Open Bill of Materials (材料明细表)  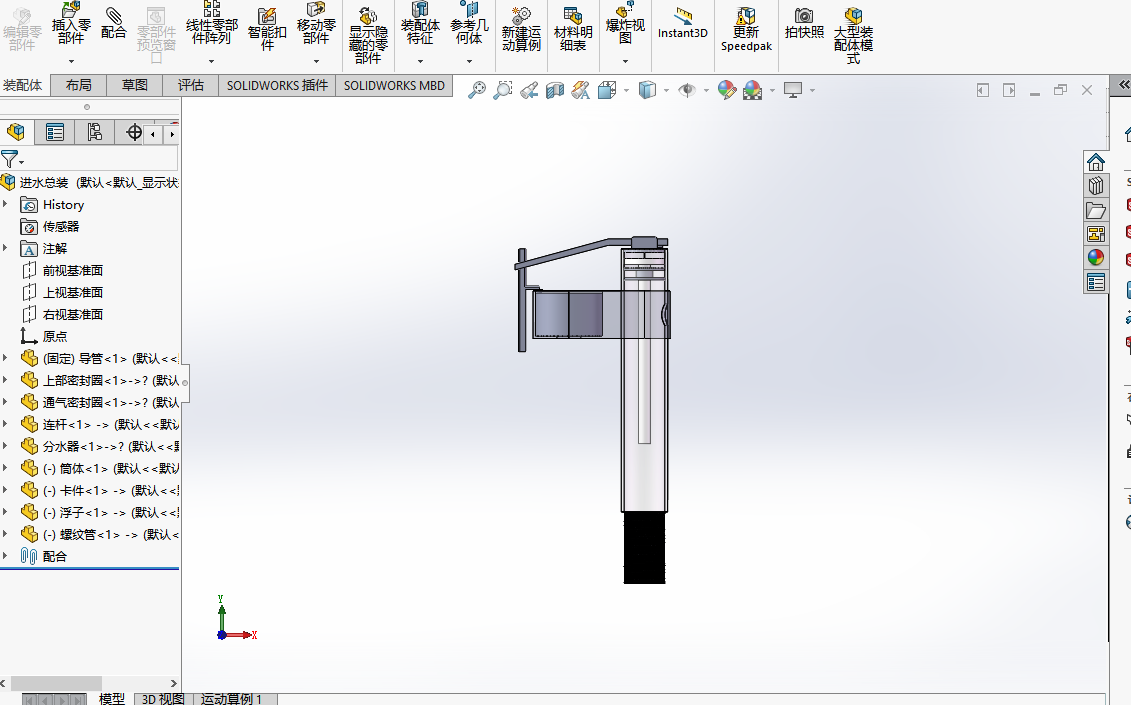[573, 30]
